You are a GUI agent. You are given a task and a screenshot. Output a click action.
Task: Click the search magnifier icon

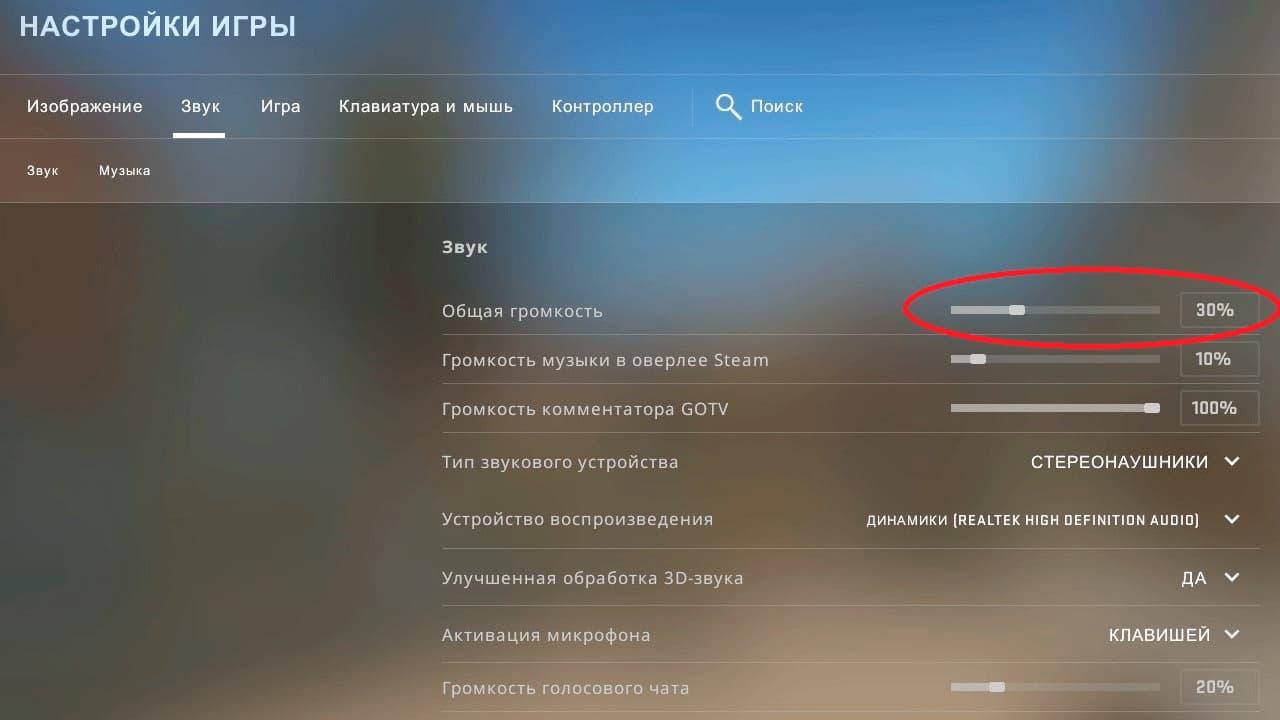(x=728, y=107)
